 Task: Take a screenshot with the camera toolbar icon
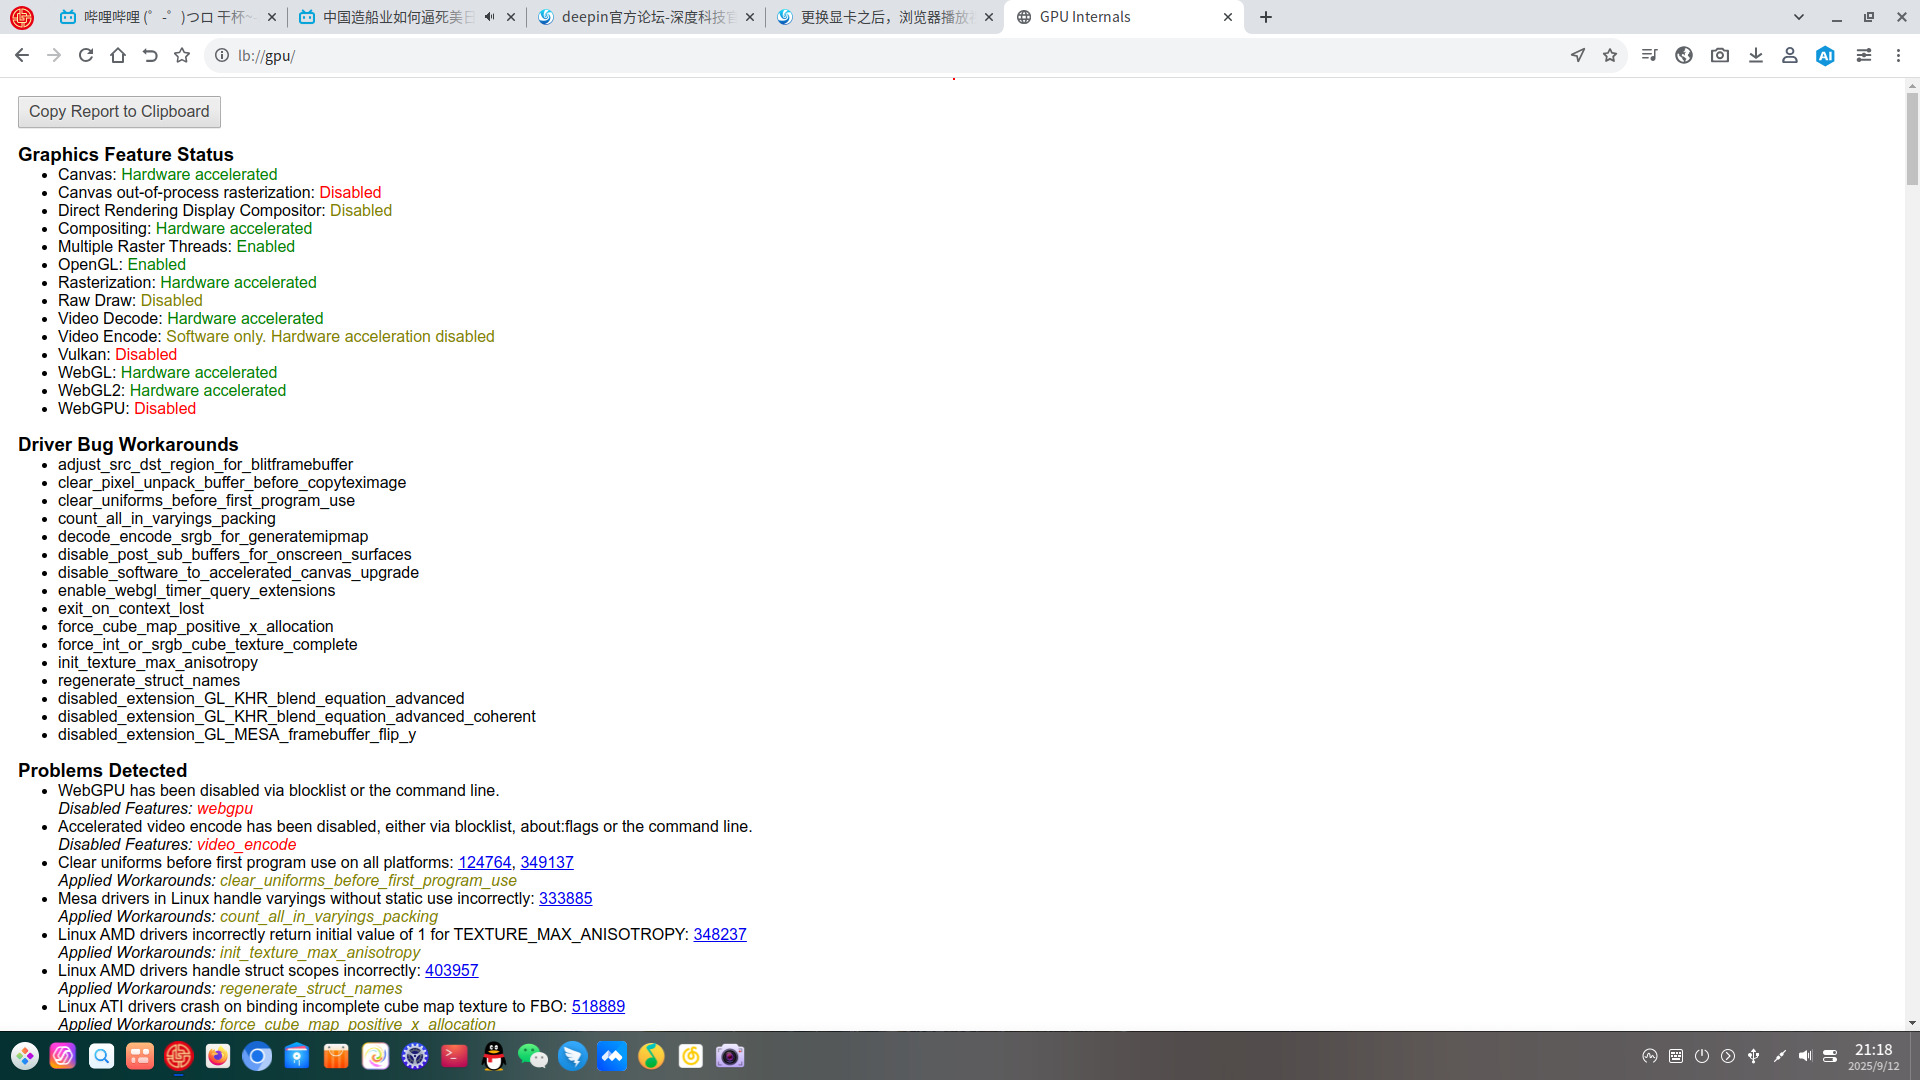point(1720,56)
